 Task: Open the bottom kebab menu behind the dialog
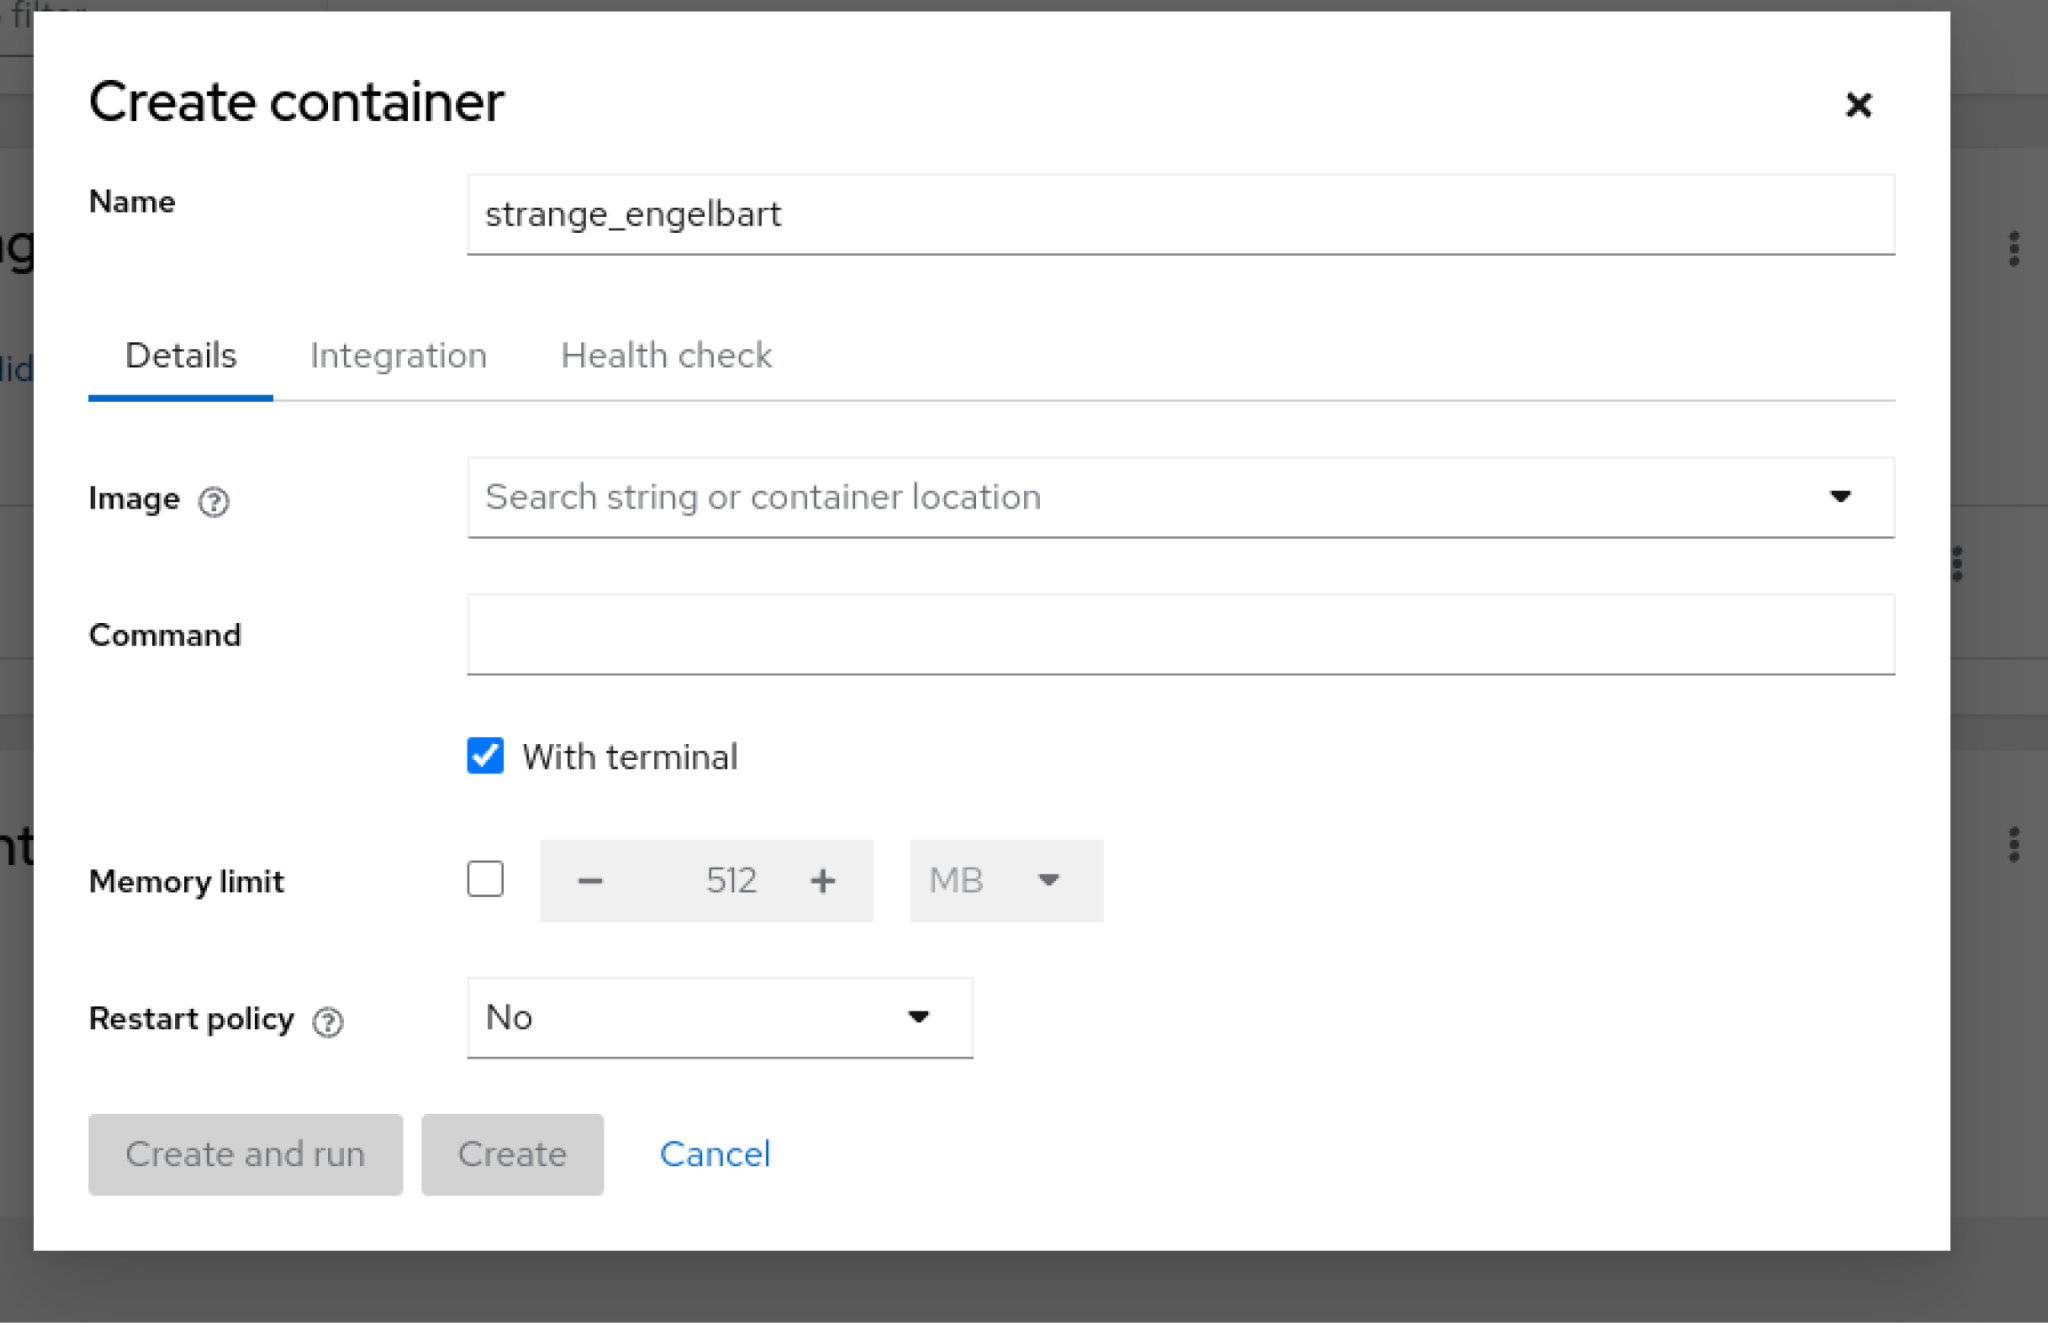point(2014,844)
